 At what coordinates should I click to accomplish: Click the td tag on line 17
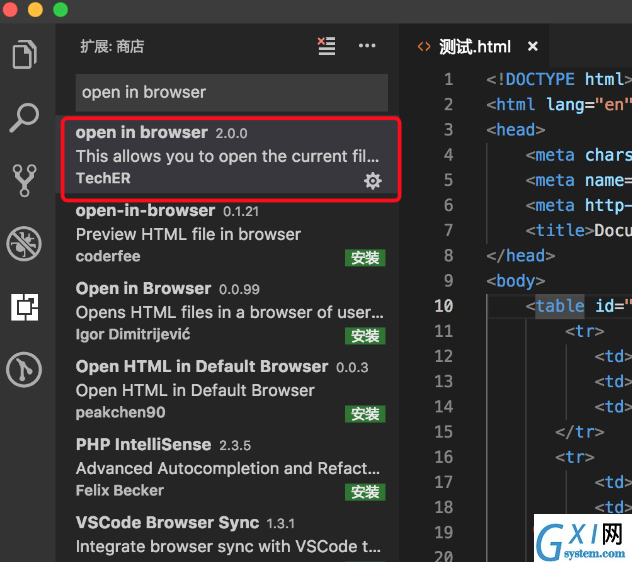pos(613,482)
